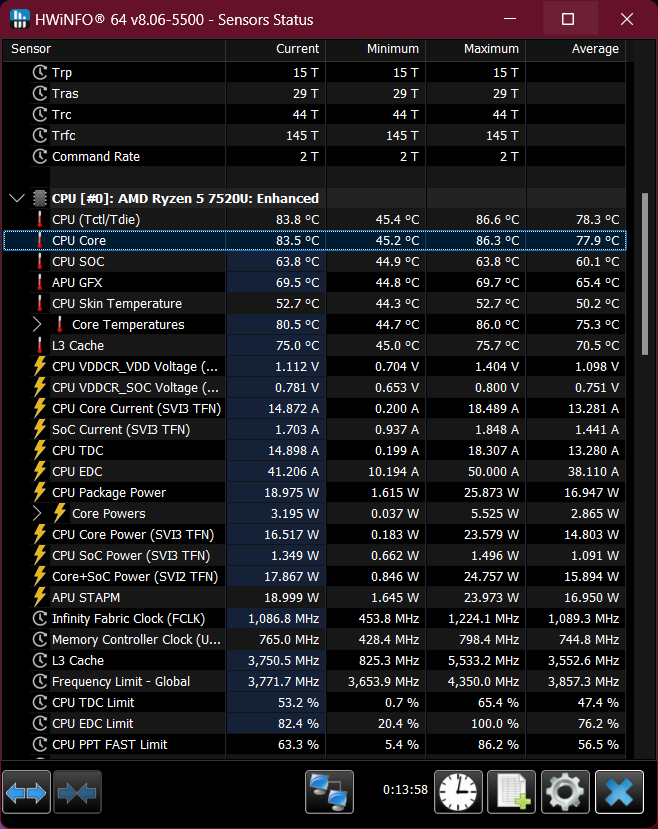The image size is (658, 829).
Task: Select Core+SoC Power (SVI2 TFN) row
Action: coord(315,576)
